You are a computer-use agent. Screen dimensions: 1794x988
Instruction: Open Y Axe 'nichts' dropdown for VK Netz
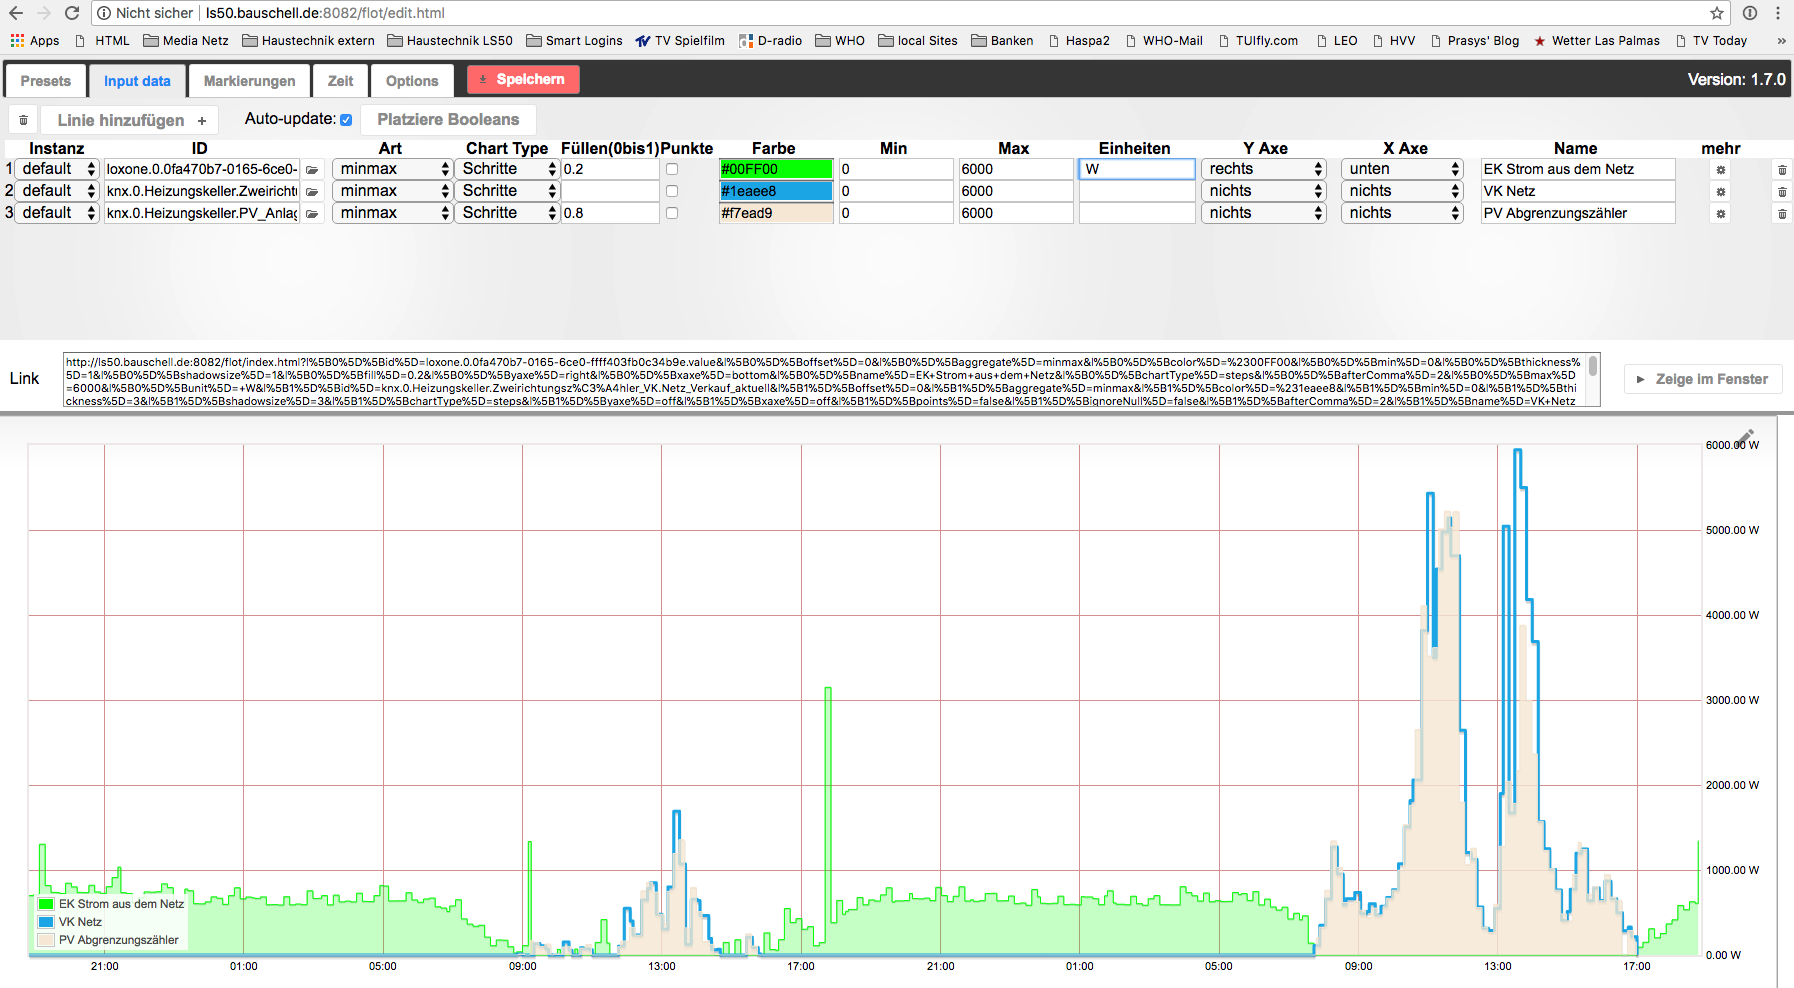(1264, 191)
